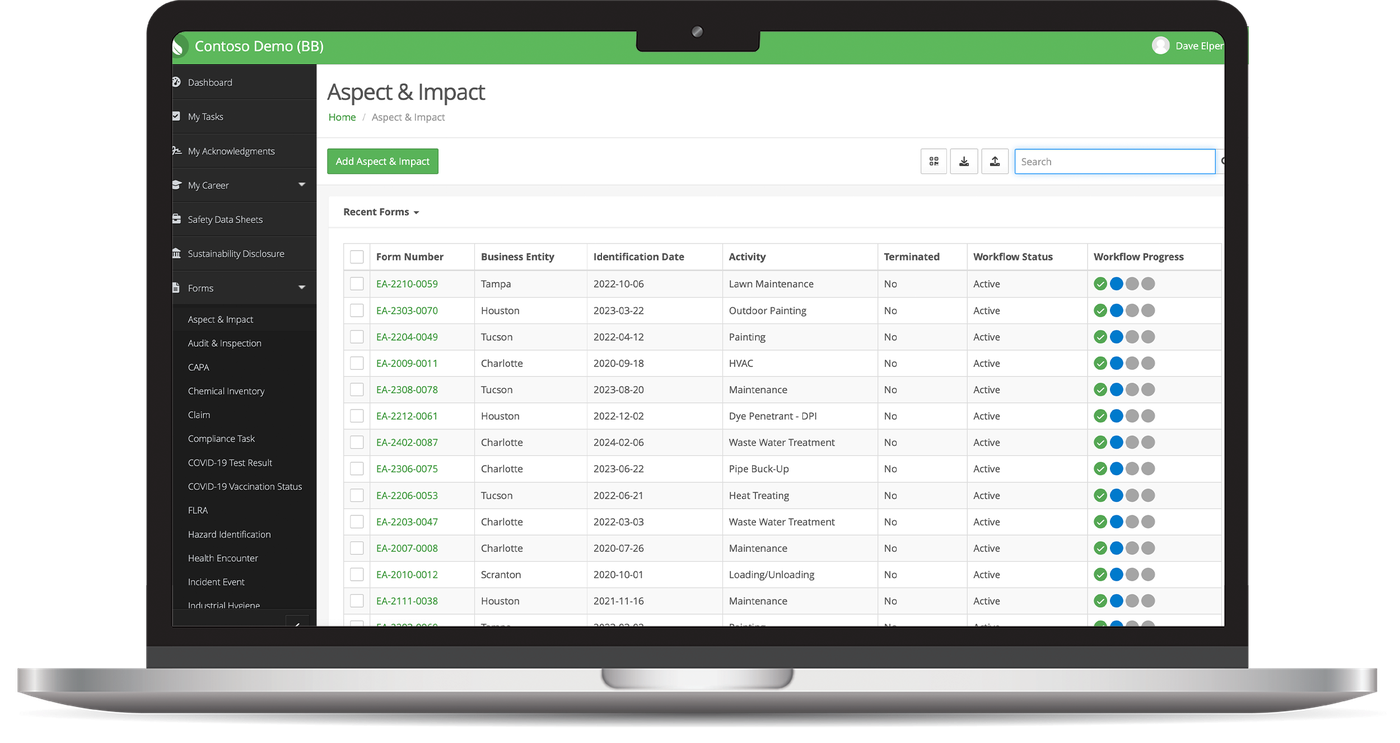Click Add Aspect & Impact button
Screen dimensions: 1400x743
click(x=383, y=161)
